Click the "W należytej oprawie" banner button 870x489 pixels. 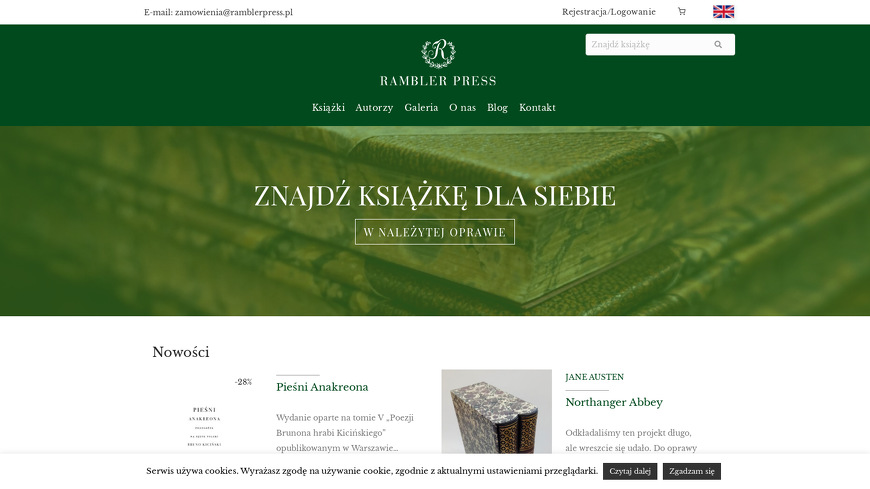click(x=434, y=232)
